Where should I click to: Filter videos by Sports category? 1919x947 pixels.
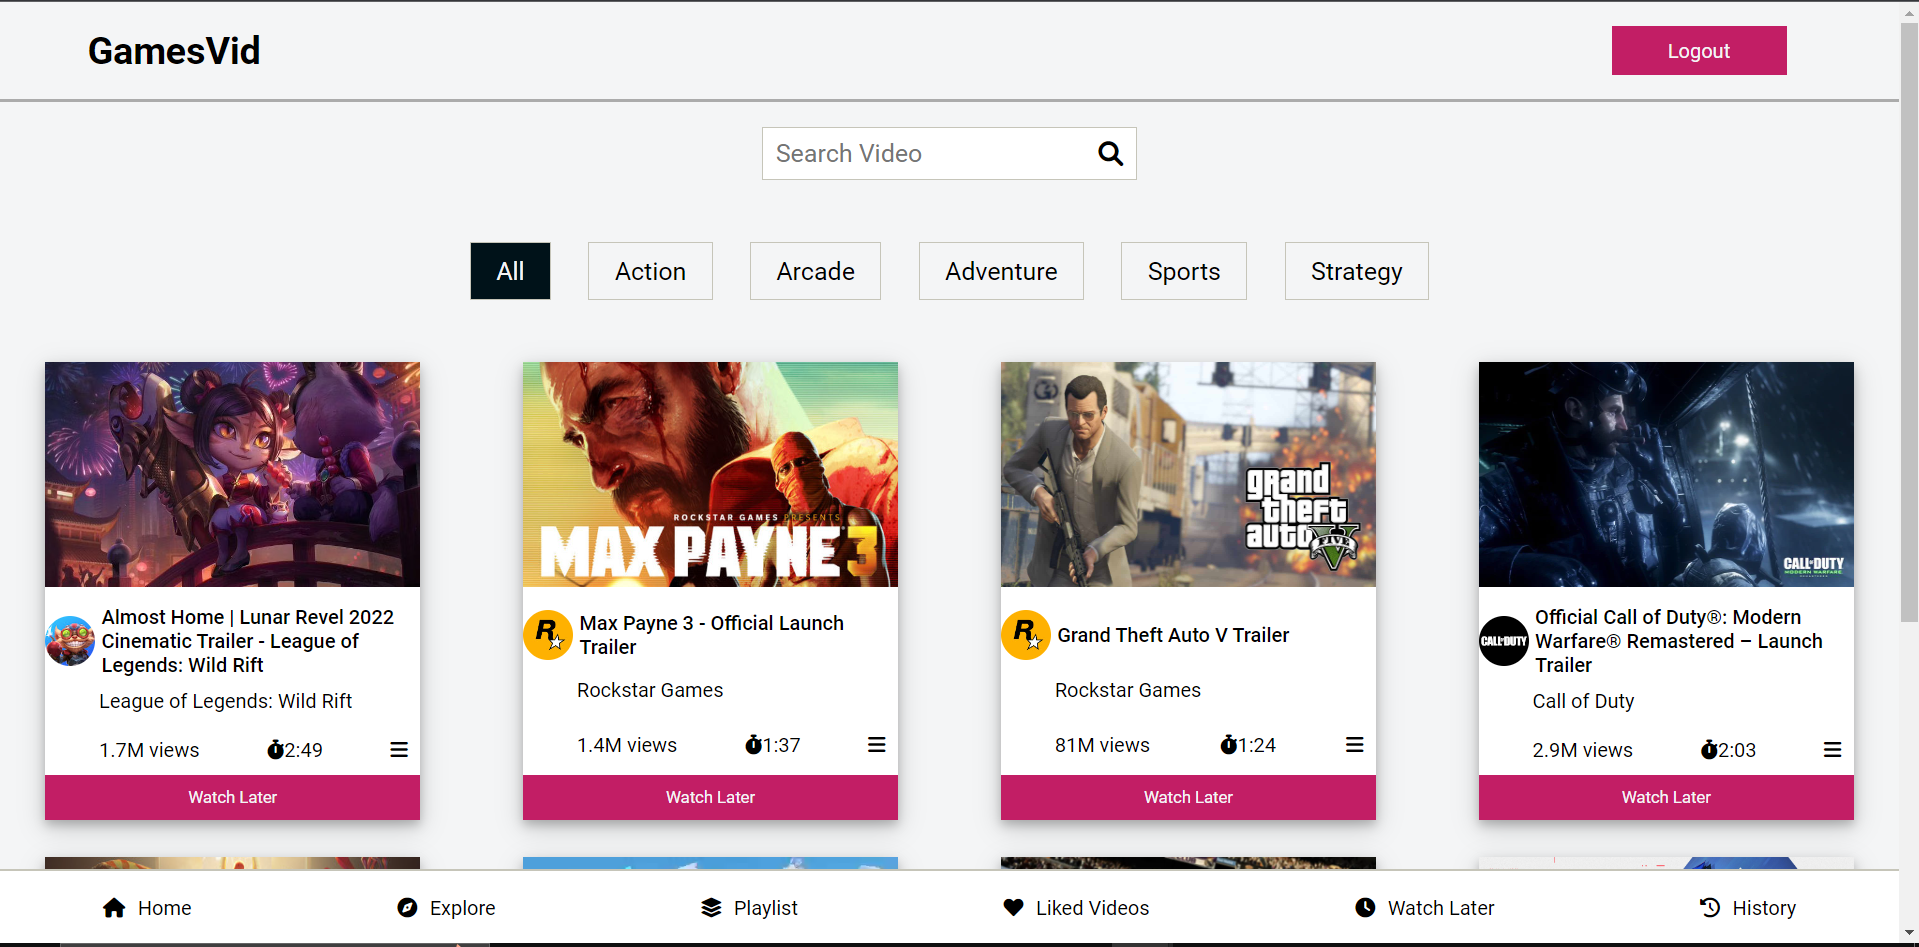click(x=1184, y=271)
